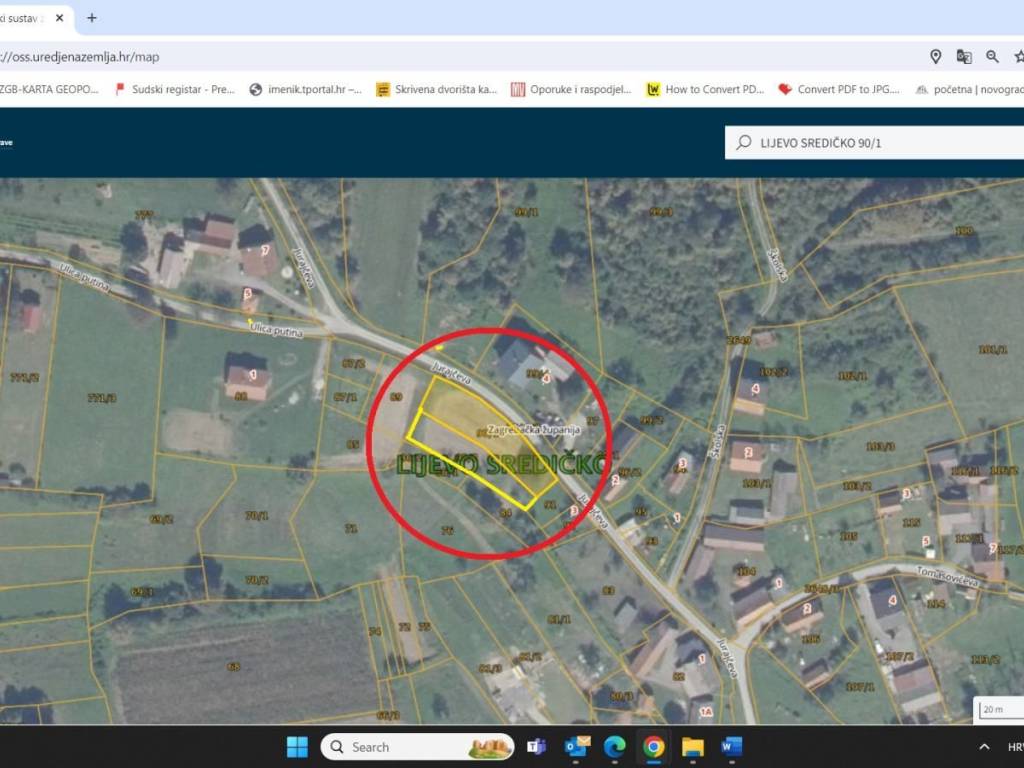Click the parcel search field LIJEVO SREDIČKO 90/1
The width and height of the screenshot is (1024, 768).
[x=880, y=143]
